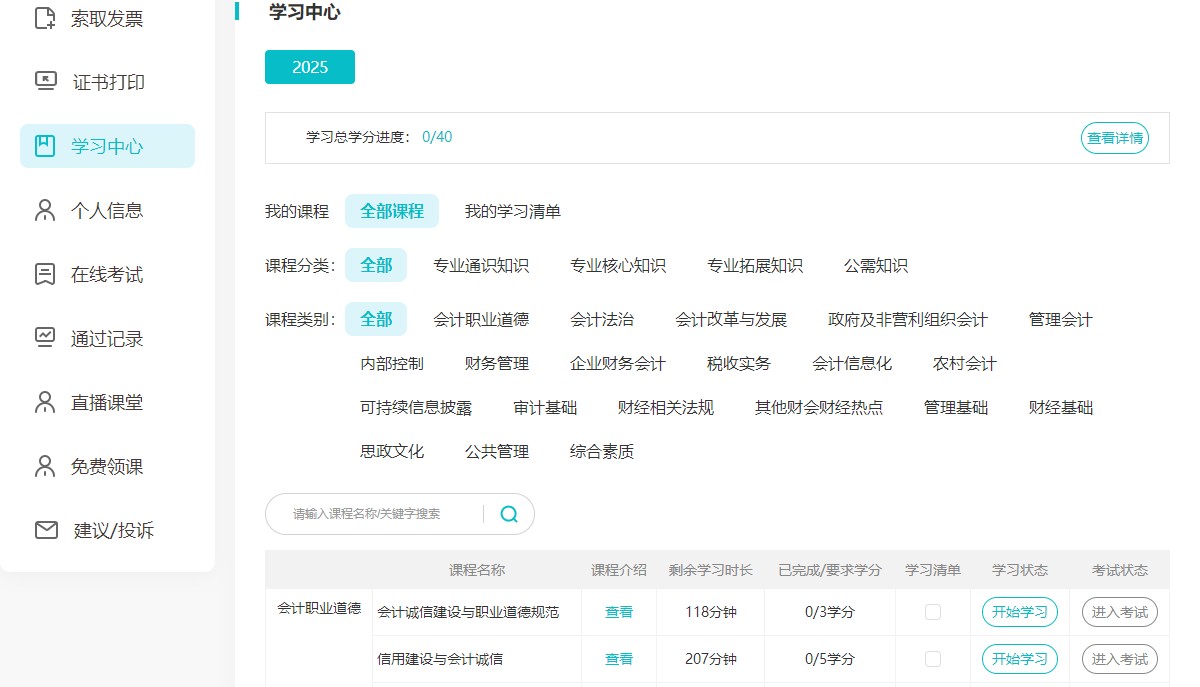Click the 查看详情 button
The image size is (1200, 687).
(x=1114, y=138)
